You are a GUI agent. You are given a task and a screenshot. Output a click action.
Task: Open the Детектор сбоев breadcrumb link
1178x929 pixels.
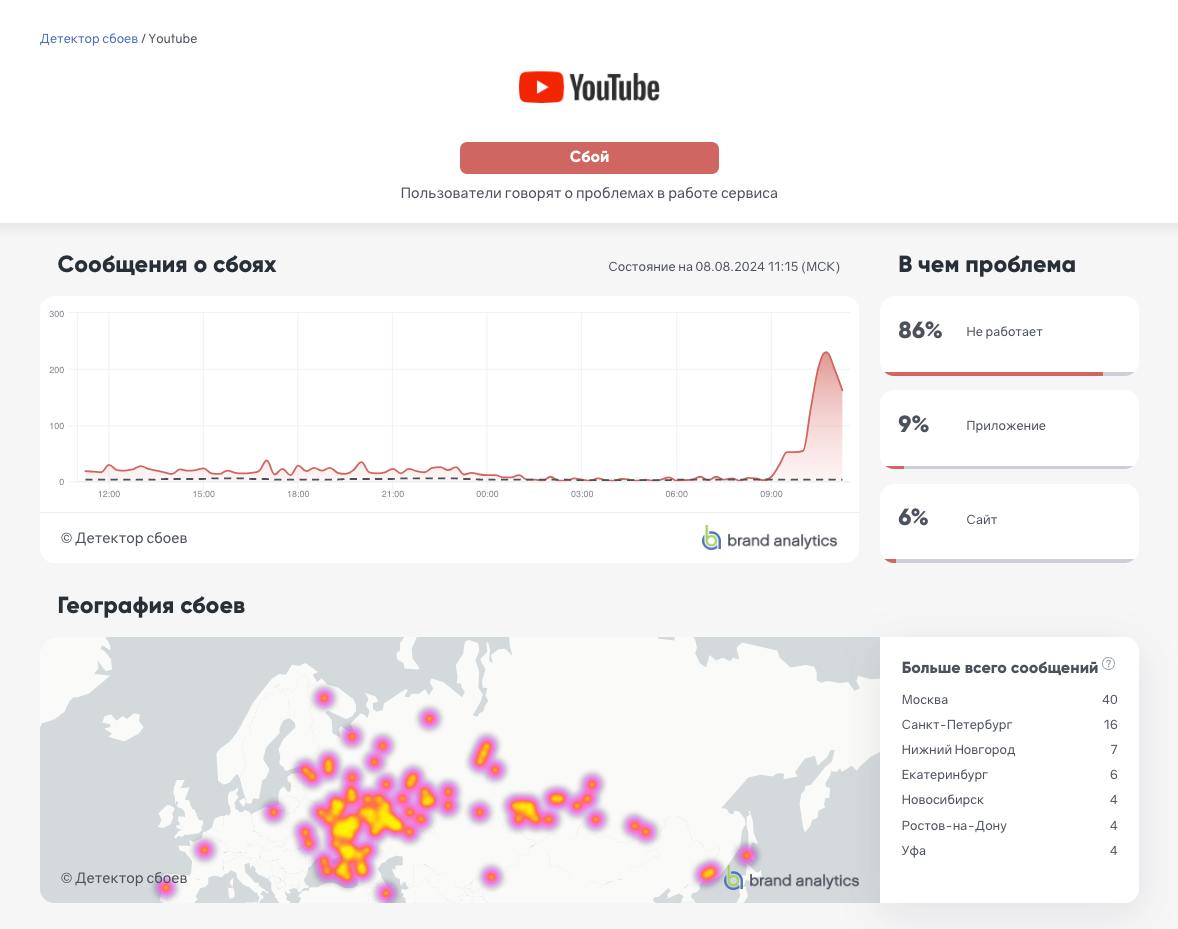(89, 39)
